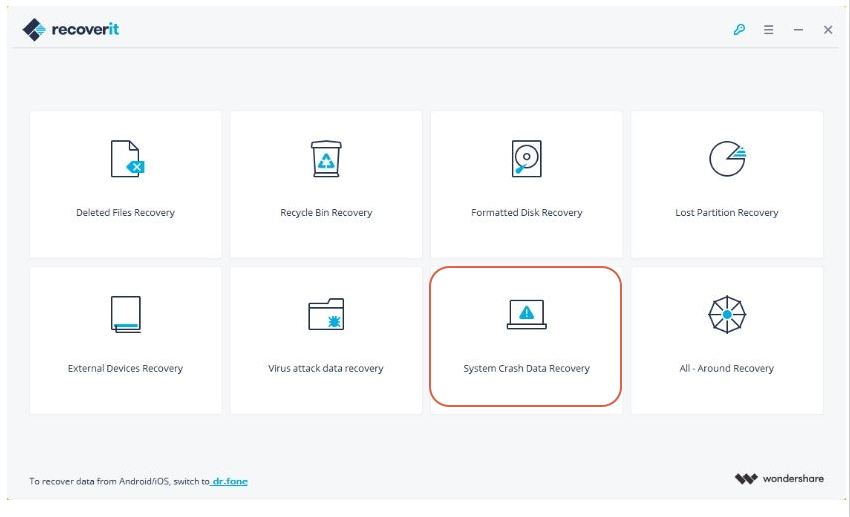Click the External Devices Recovery drive icon

pyautogui.click(x=126, y=314)
